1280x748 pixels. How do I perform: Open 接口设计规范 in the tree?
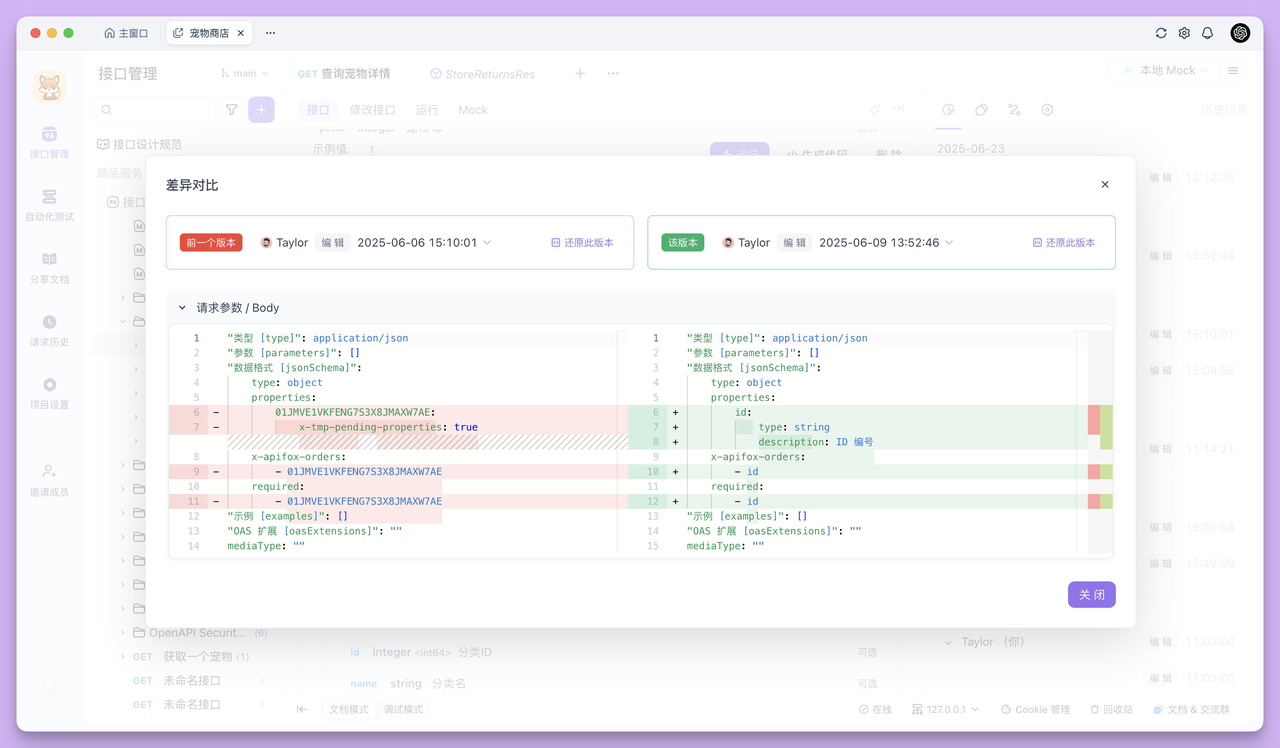pyautogui.click(x=139, y=144)
